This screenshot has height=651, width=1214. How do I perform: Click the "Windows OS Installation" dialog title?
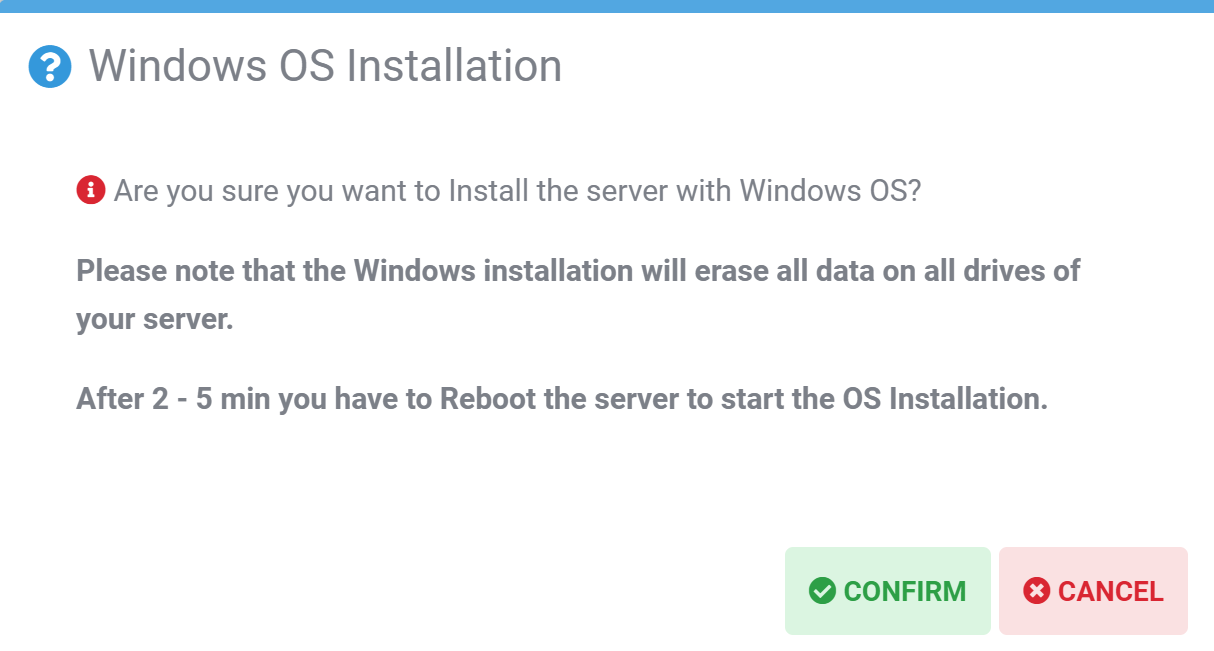(x=325, y=67)
